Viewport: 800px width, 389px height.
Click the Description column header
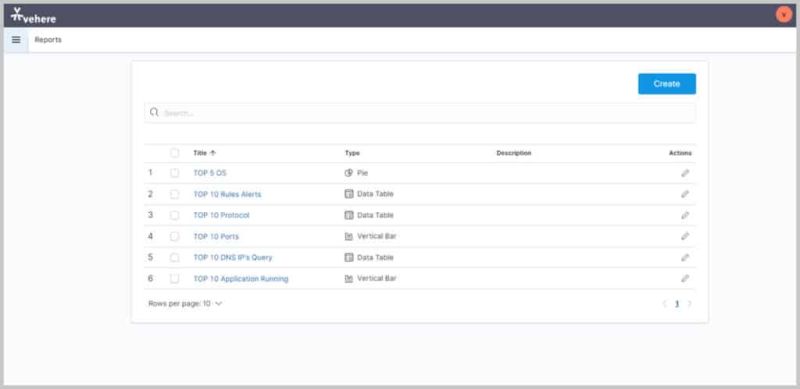pyautogui.click(x=514, y=153)
